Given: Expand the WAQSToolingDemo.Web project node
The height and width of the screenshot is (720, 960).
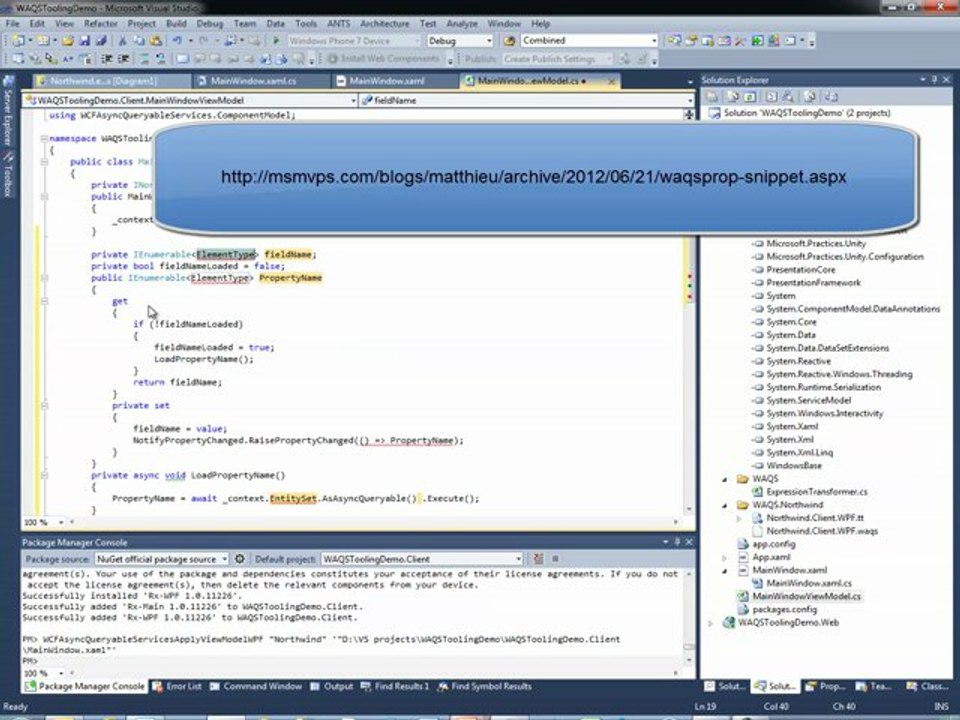Looking at the screenshot, I should 711,623.
